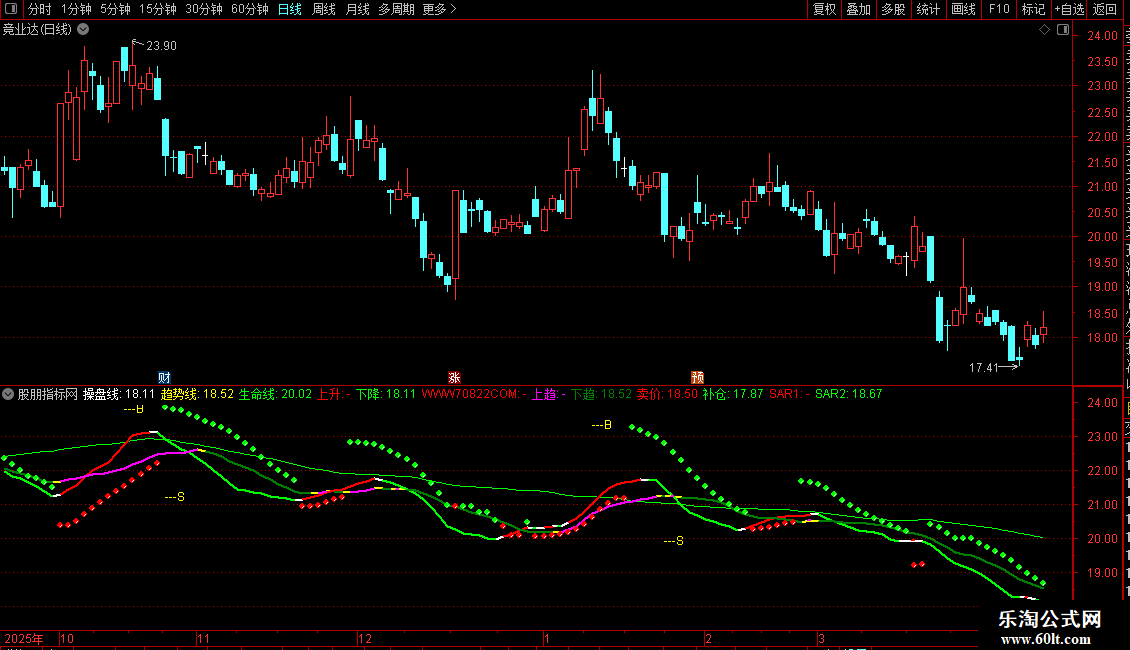
Task: Select the 5分钟 period tab
Action: (x=115, y=9)
